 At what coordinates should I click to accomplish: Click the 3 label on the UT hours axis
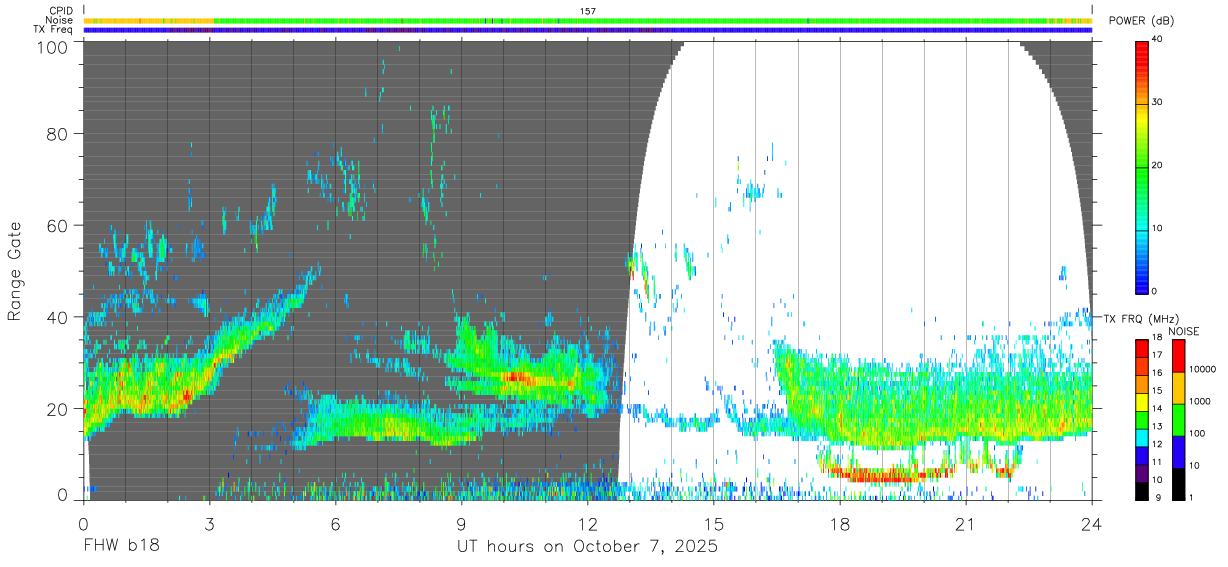(209, 525)
